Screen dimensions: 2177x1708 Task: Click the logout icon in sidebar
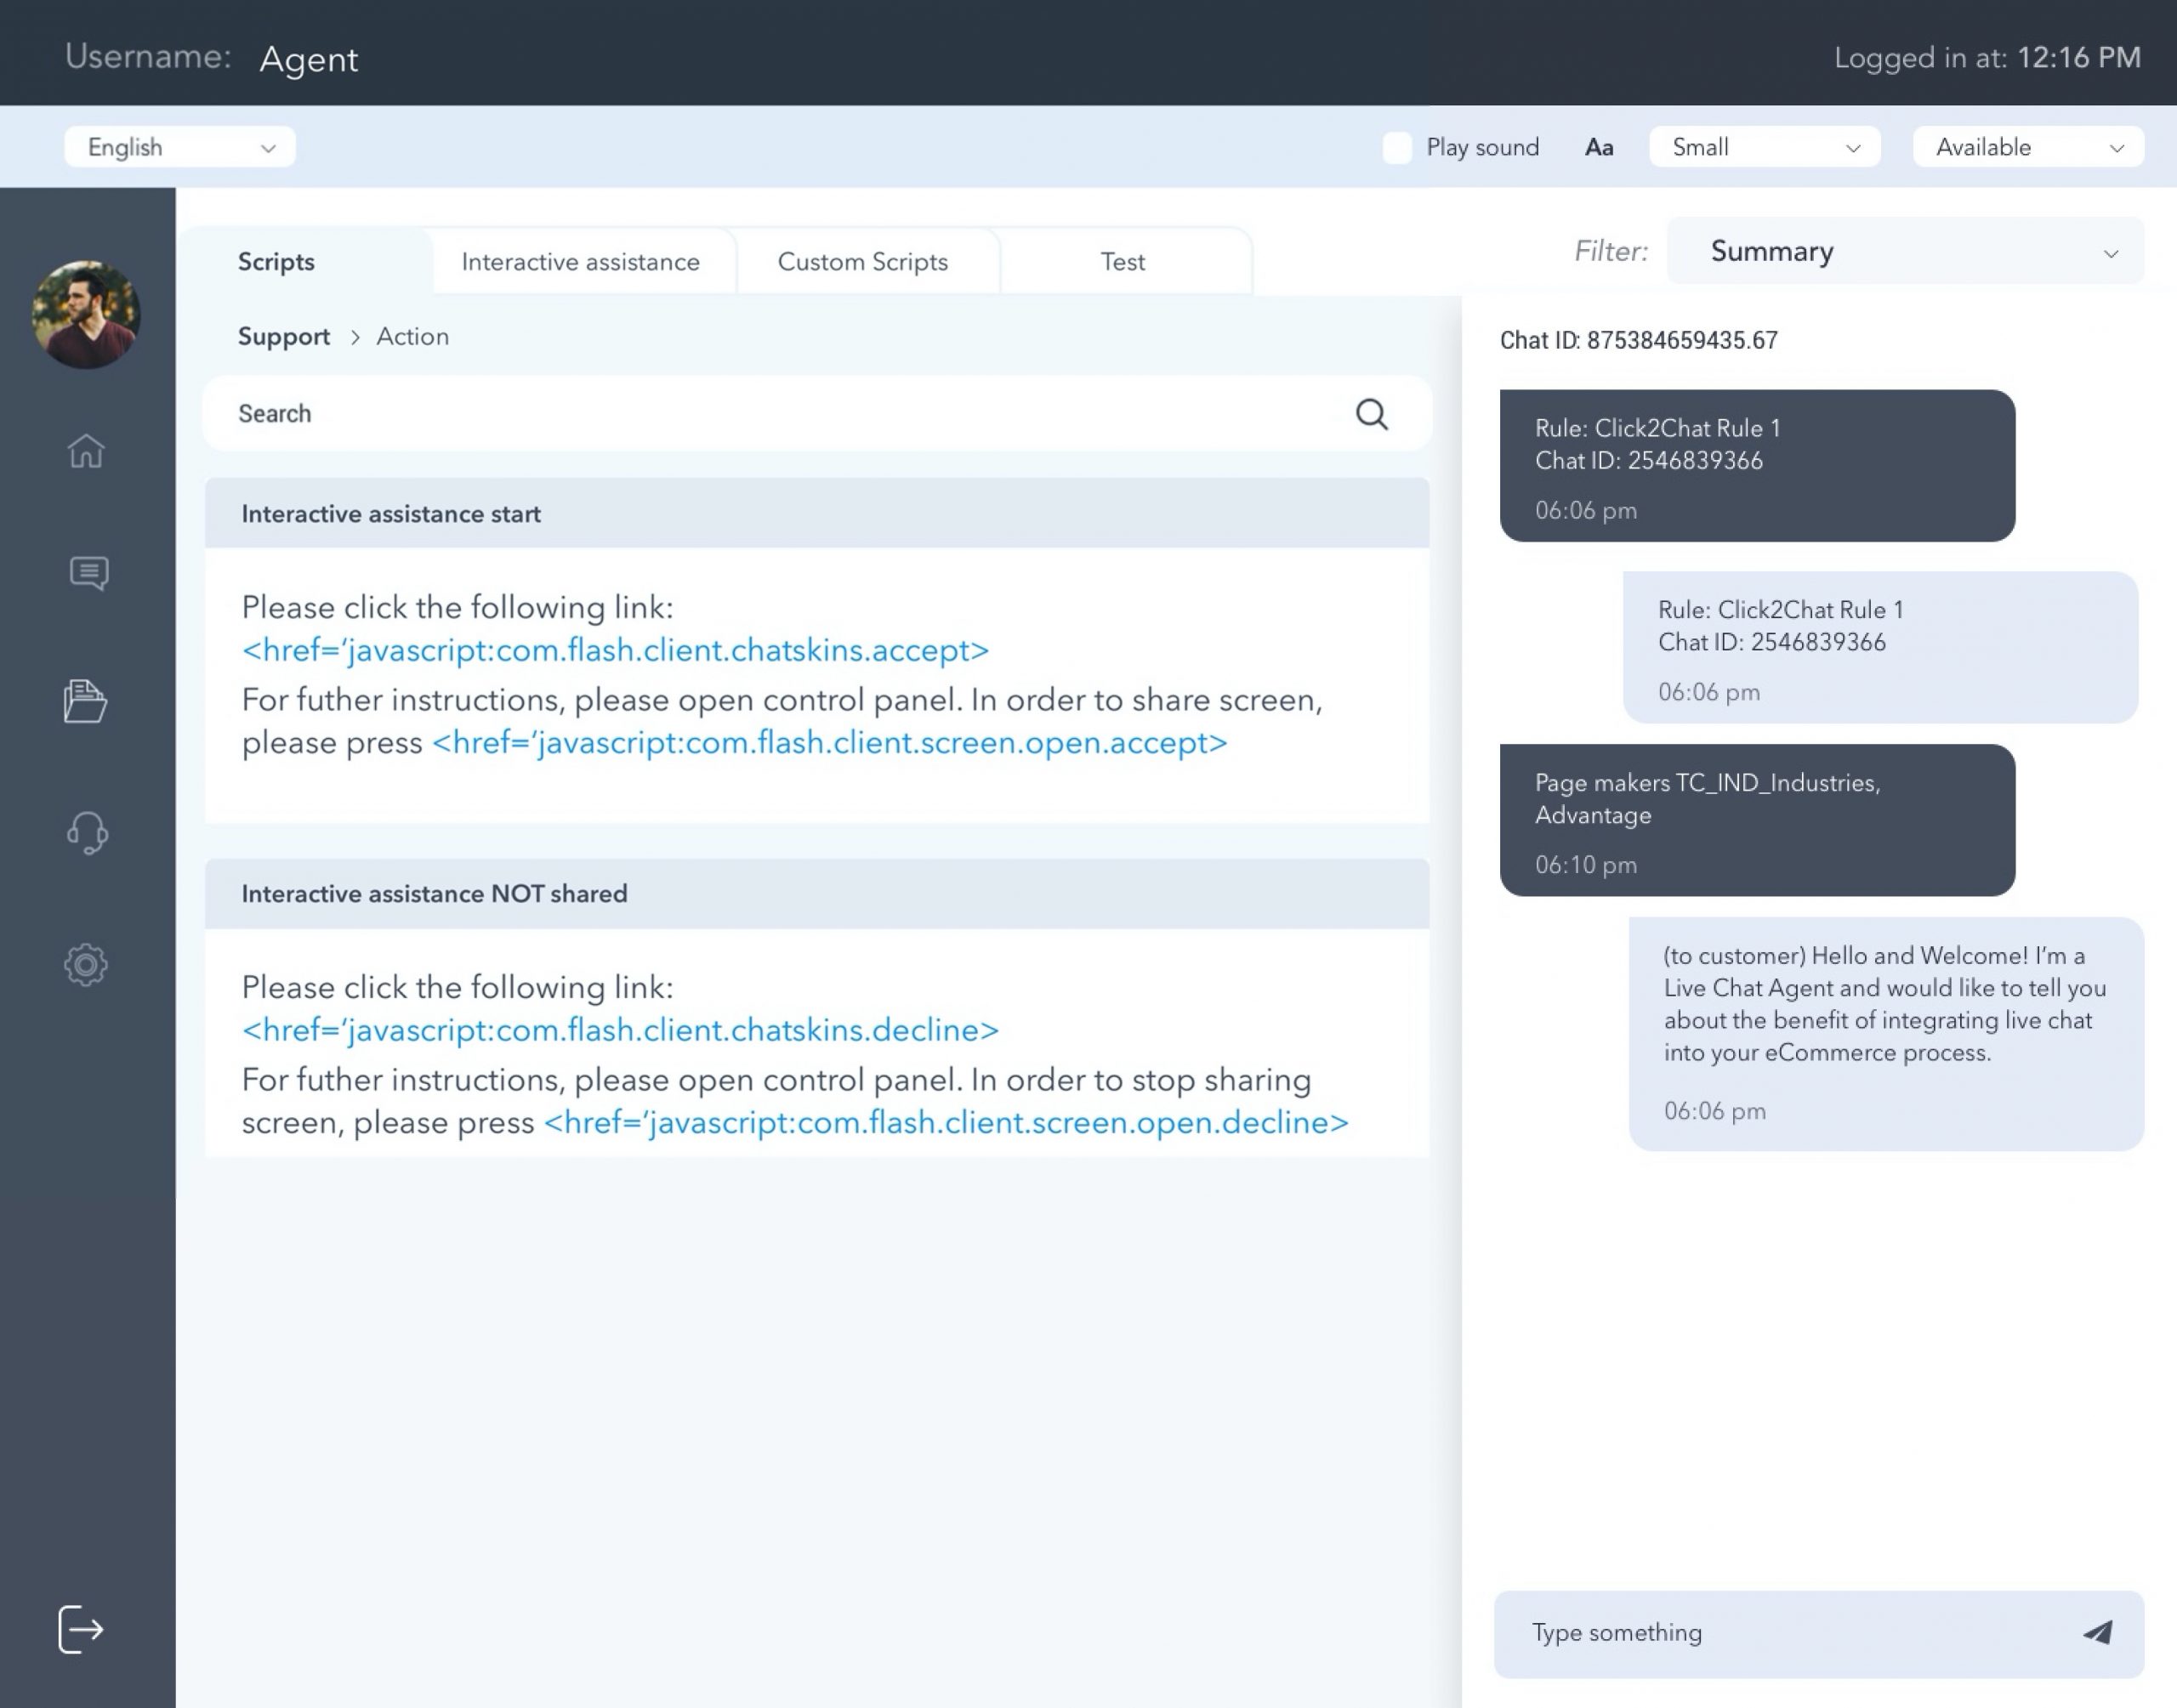pos(81,1629)
